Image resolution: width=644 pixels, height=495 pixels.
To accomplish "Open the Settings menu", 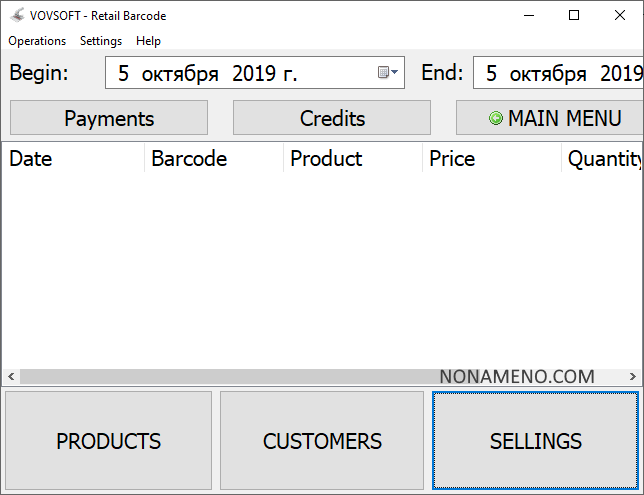I will 101,41.
